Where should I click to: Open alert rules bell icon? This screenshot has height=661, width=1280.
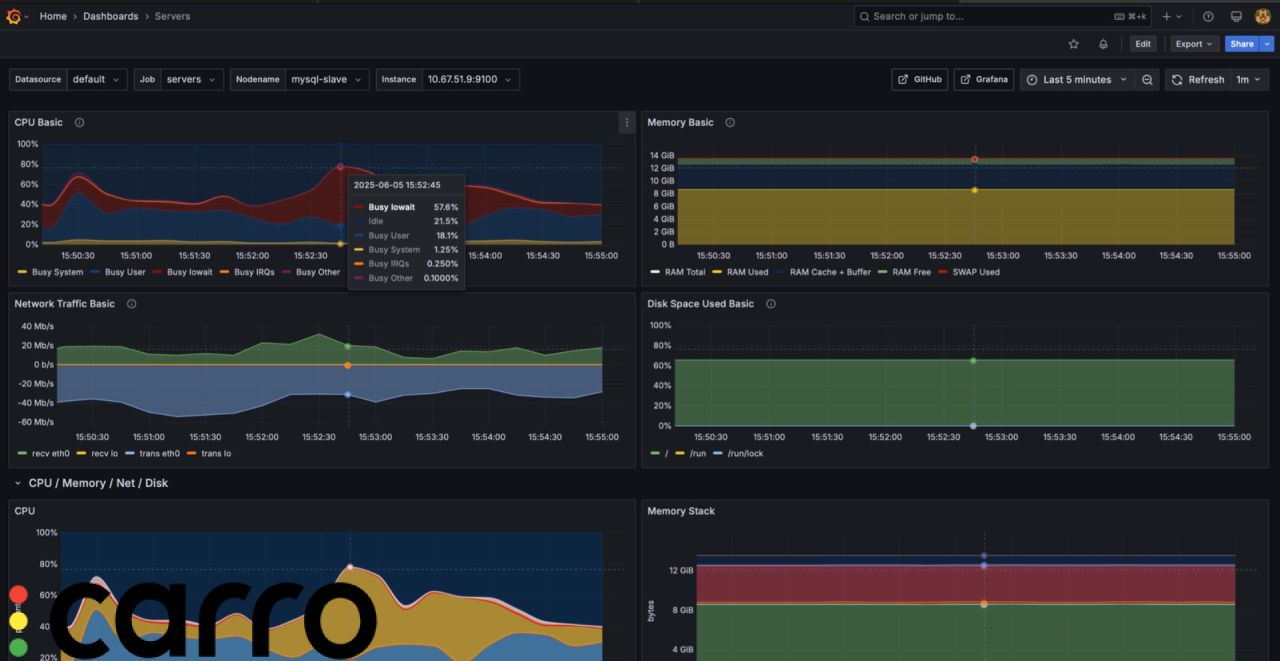coord(1103,44)
